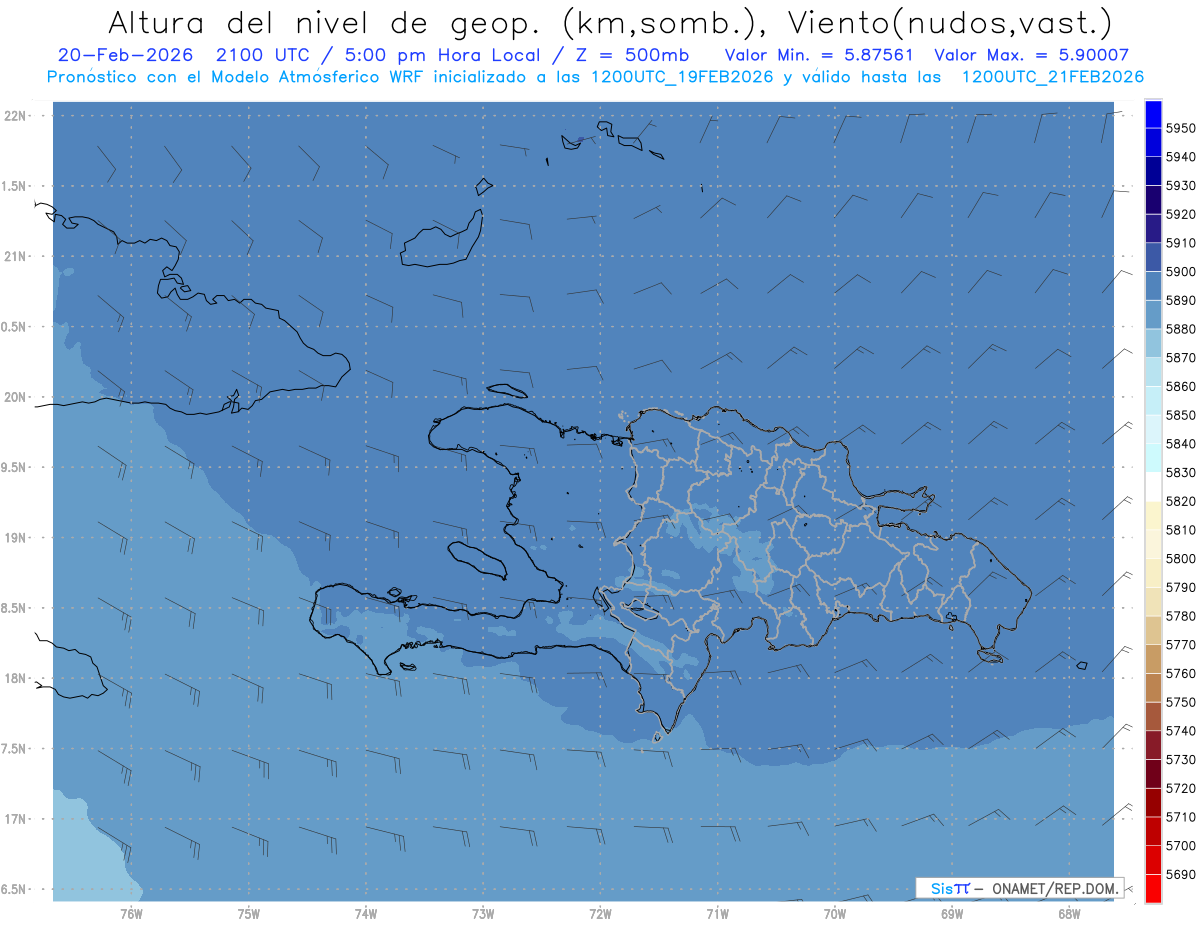The width and height of the screenshot is (1200, 927).
Task: Click the colorbar value '5820'
Action: tap(1180, 501)
